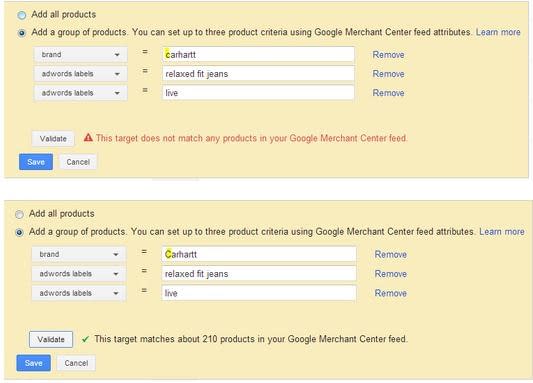The height and width of the screenshot is (383, 533).
Task: Select 'Add all products' radio in lower panel
Action: (x=19, y=214)
